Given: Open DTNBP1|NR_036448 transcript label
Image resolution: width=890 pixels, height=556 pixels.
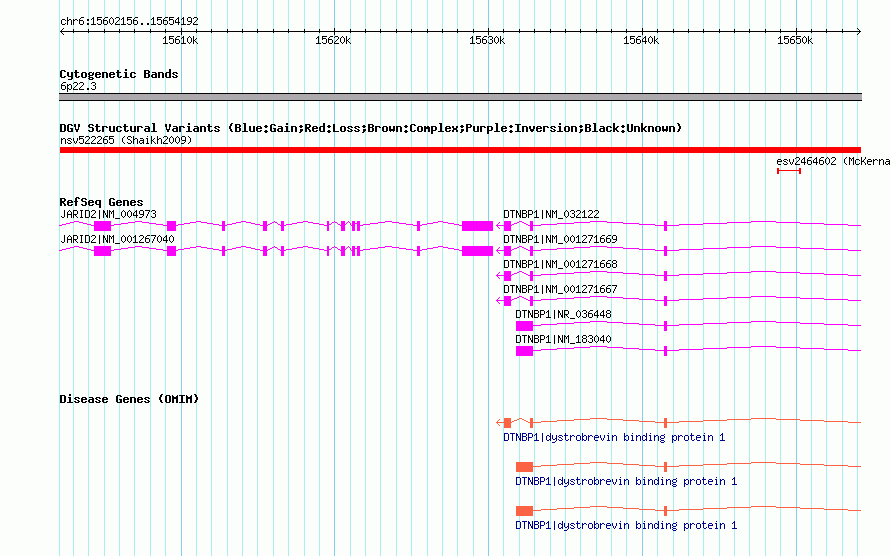Looking at the screenshot, I should [x=564, y=314].
